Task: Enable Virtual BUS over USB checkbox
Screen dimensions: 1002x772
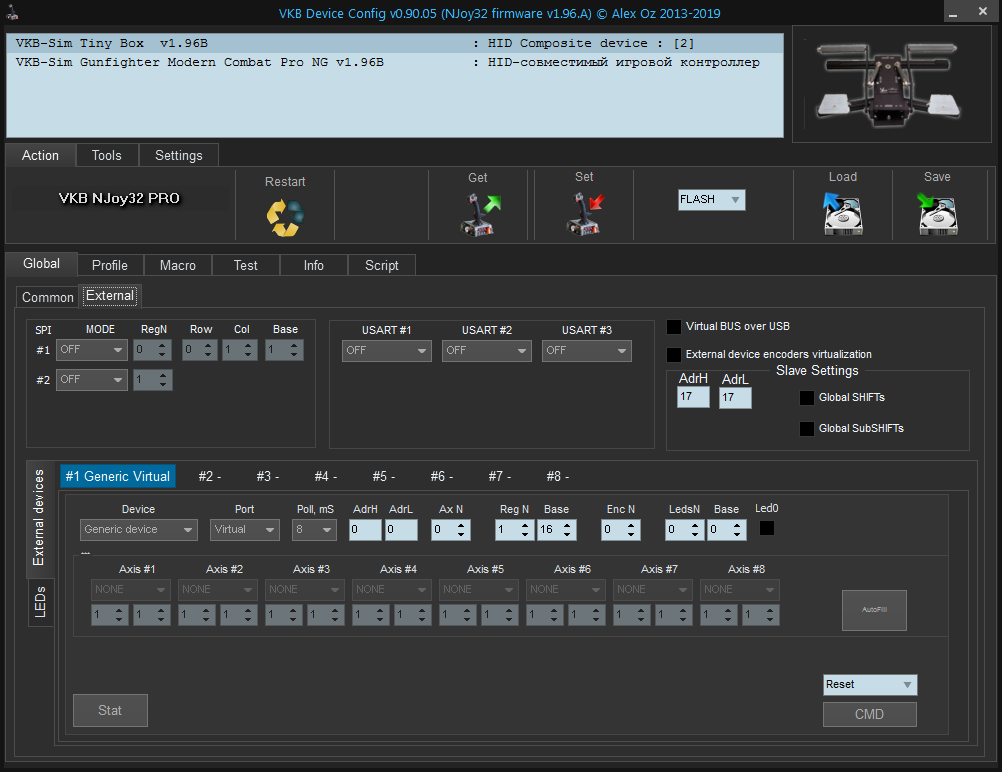Action: [674, 327]
